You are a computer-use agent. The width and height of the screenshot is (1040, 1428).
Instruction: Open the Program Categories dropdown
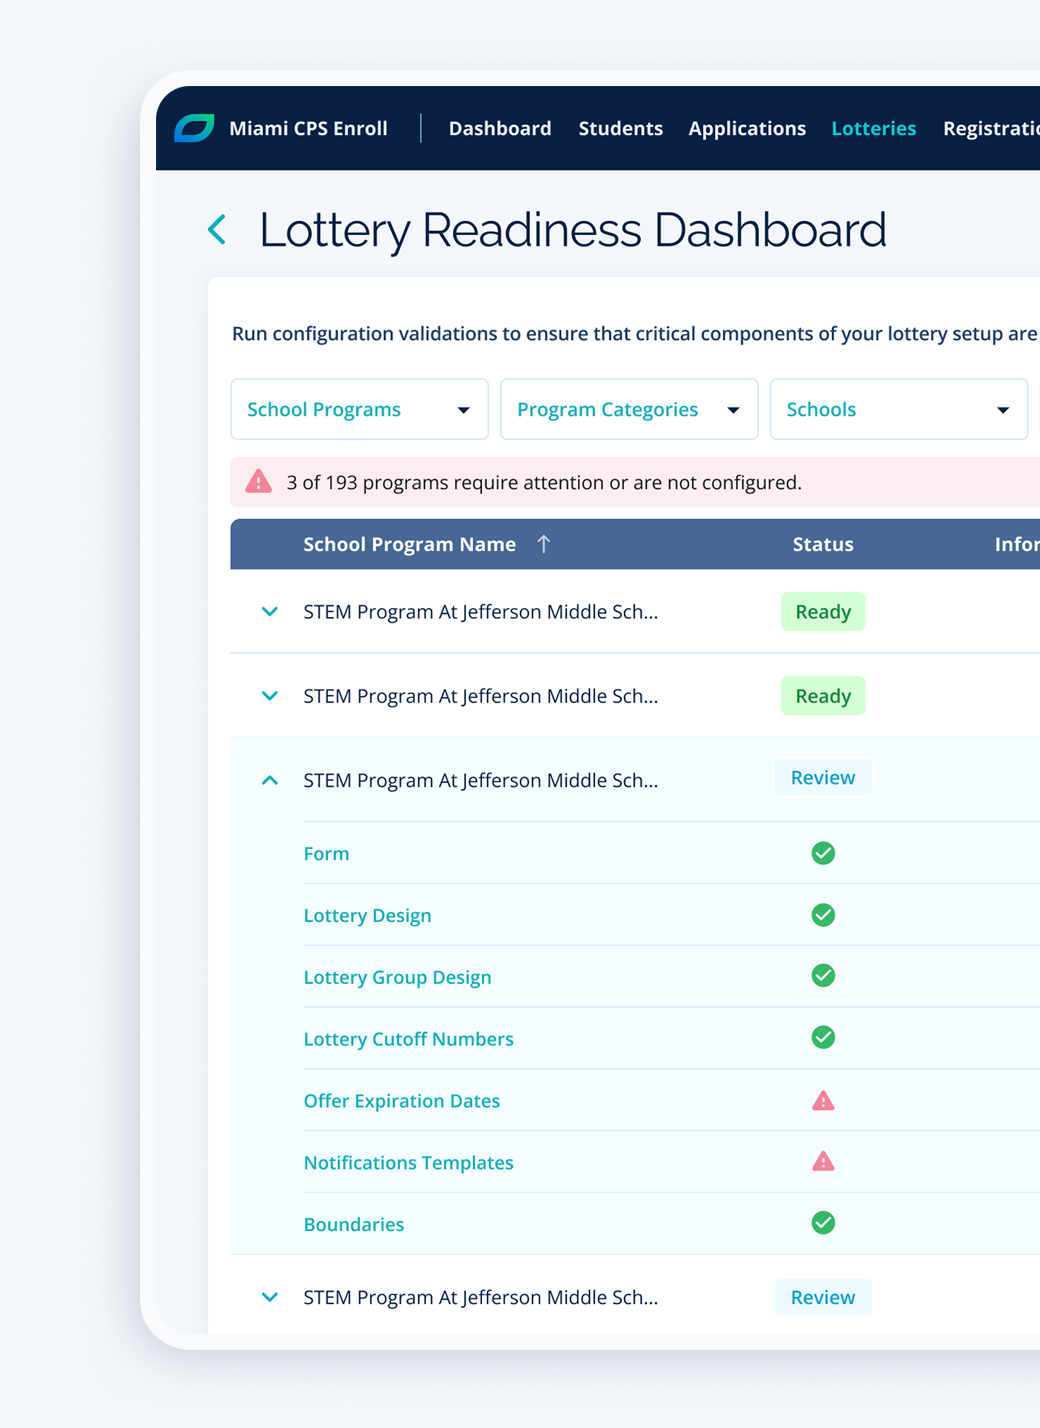(629, 409)
